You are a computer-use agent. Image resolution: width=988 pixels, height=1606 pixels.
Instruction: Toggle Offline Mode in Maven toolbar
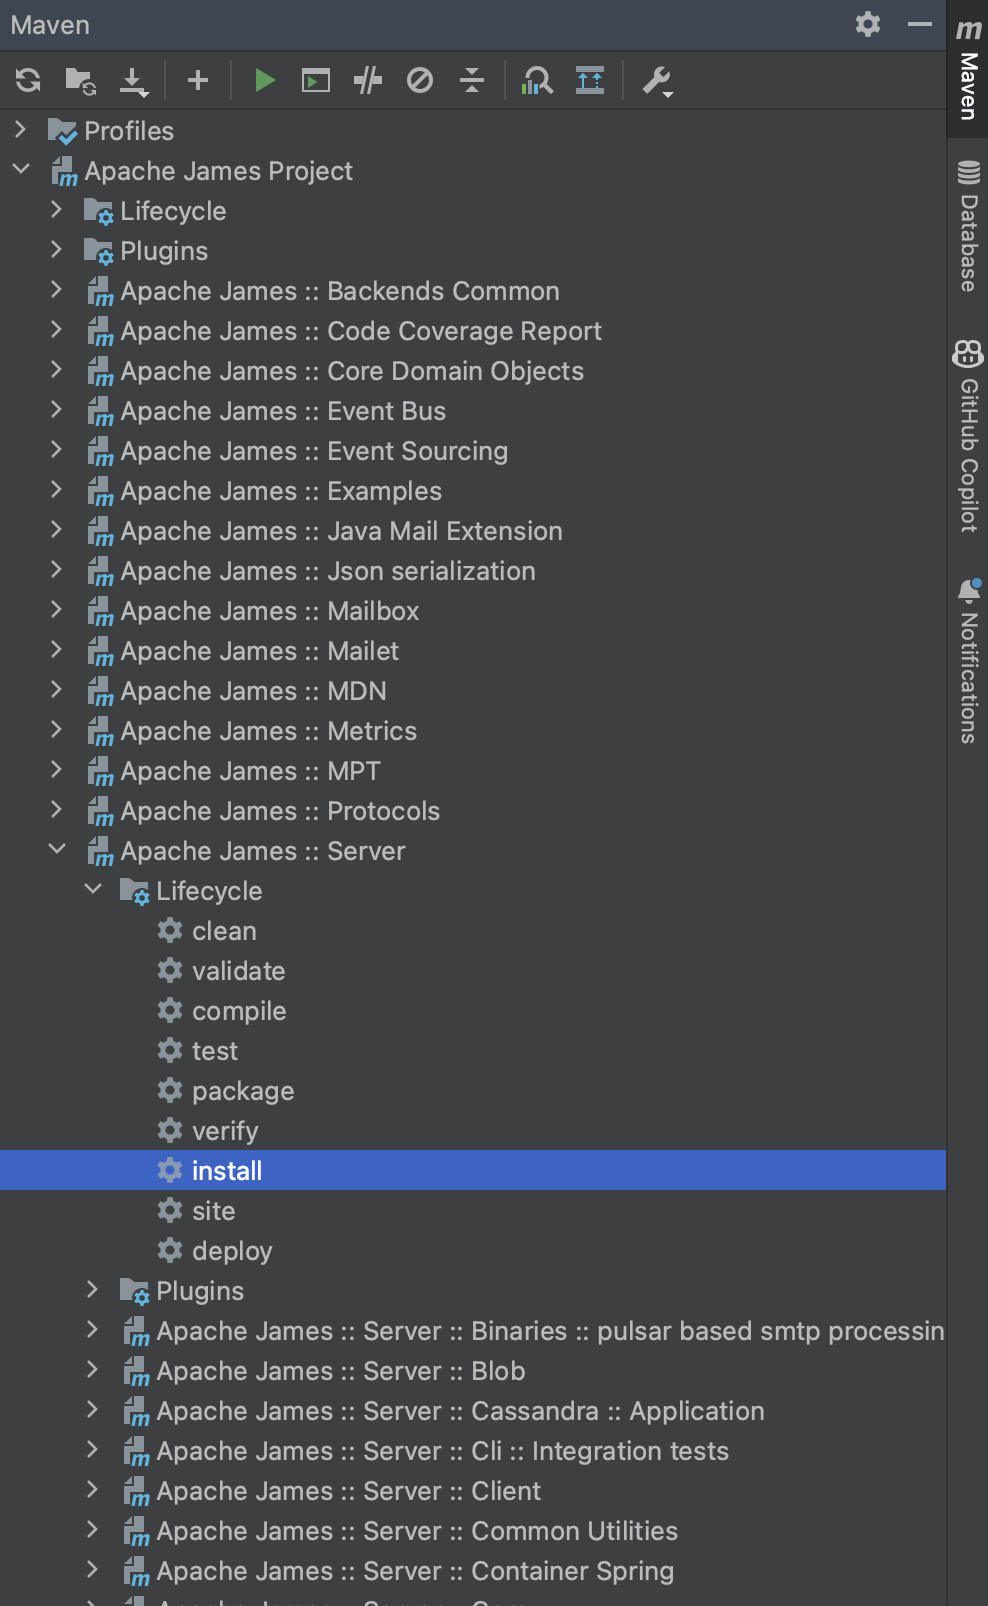368,80
